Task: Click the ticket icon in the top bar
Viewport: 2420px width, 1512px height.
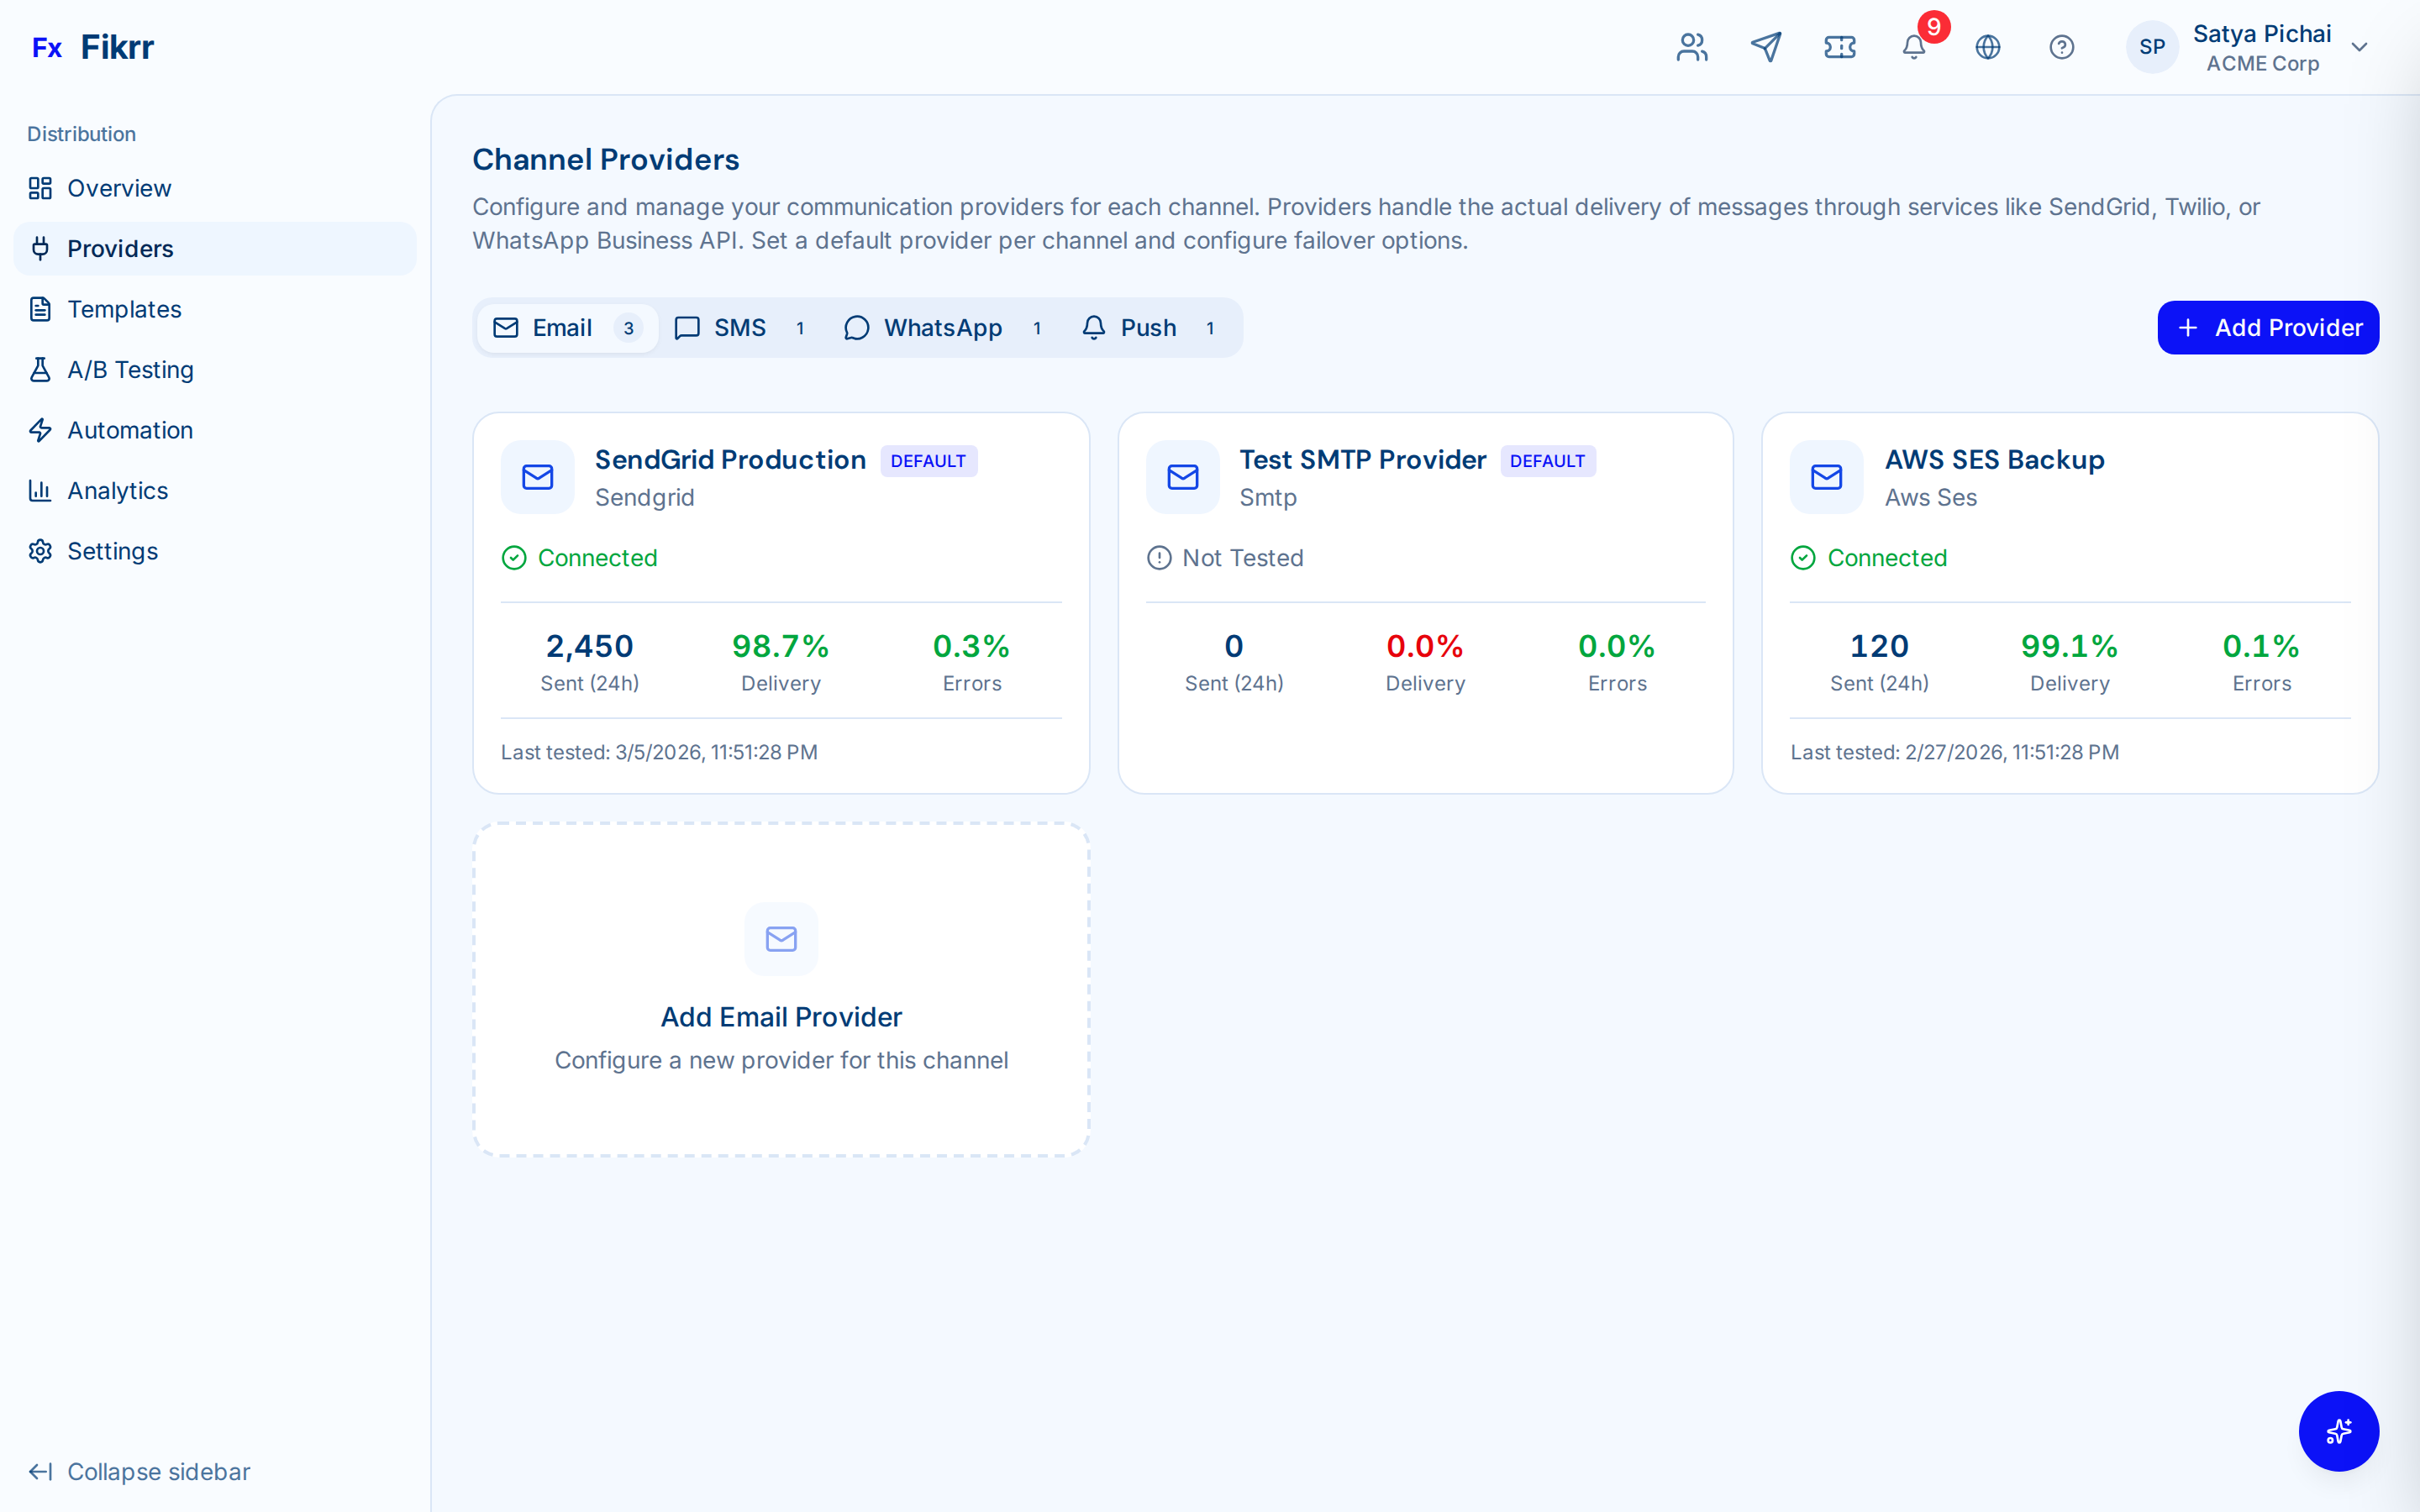Action: pyautogui.click(x=1840, y=47)
